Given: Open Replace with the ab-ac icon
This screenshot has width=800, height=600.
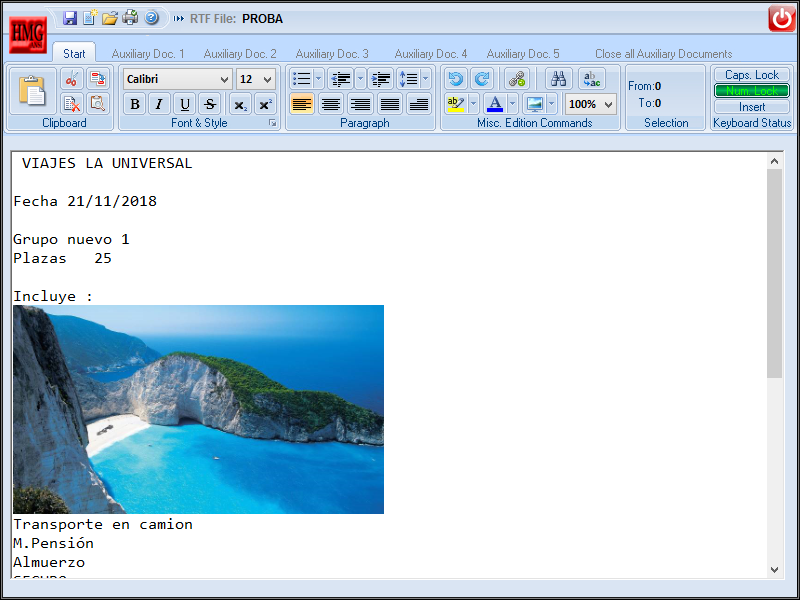Looking at the screenshot, I should (x=592, y=79).
